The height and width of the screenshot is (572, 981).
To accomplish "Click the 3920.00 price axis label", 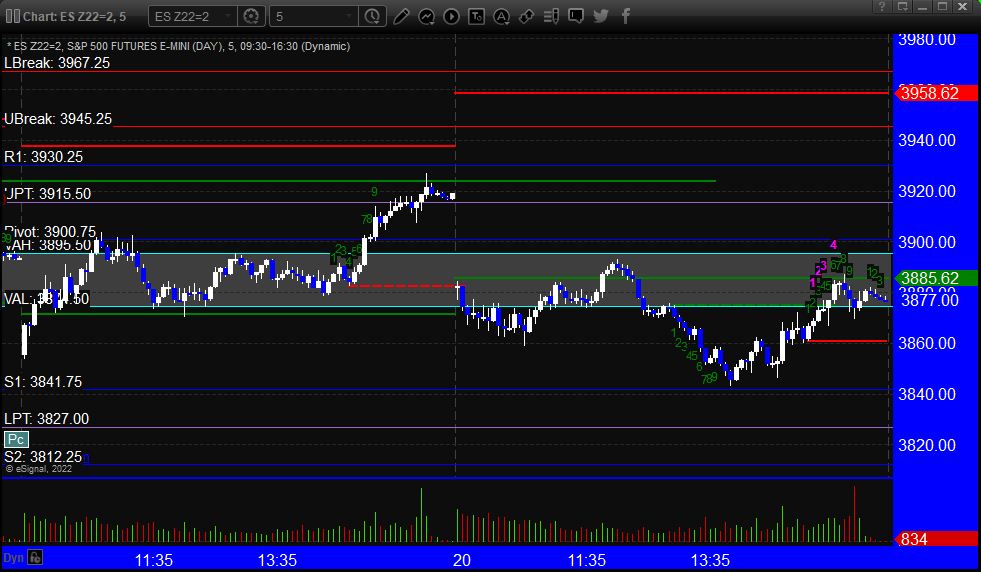I will tap(927, 192).
